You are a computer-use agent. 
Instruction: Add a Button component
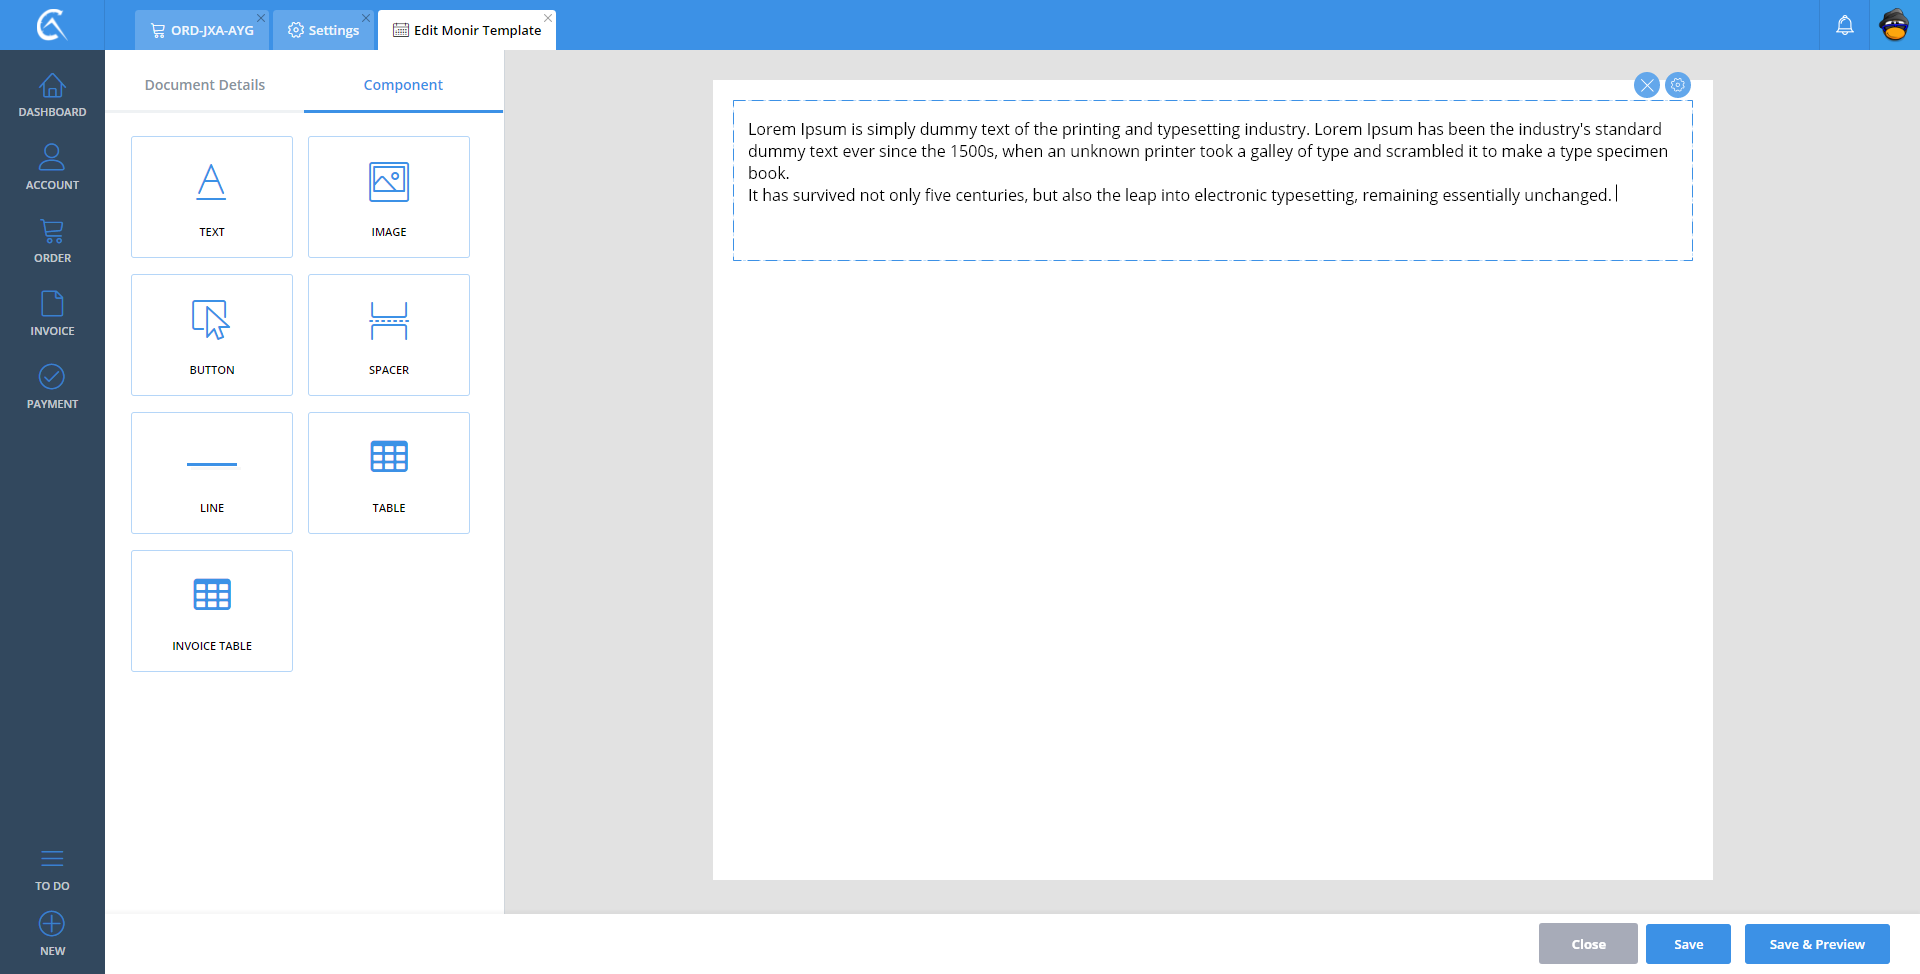(212, 335)
